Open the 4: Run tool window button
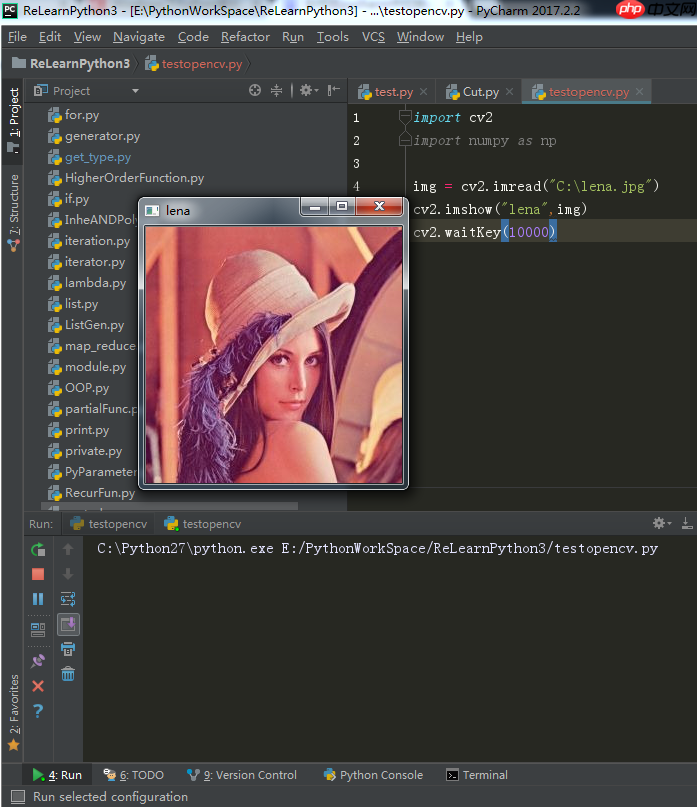 click(x=57, y=775)
